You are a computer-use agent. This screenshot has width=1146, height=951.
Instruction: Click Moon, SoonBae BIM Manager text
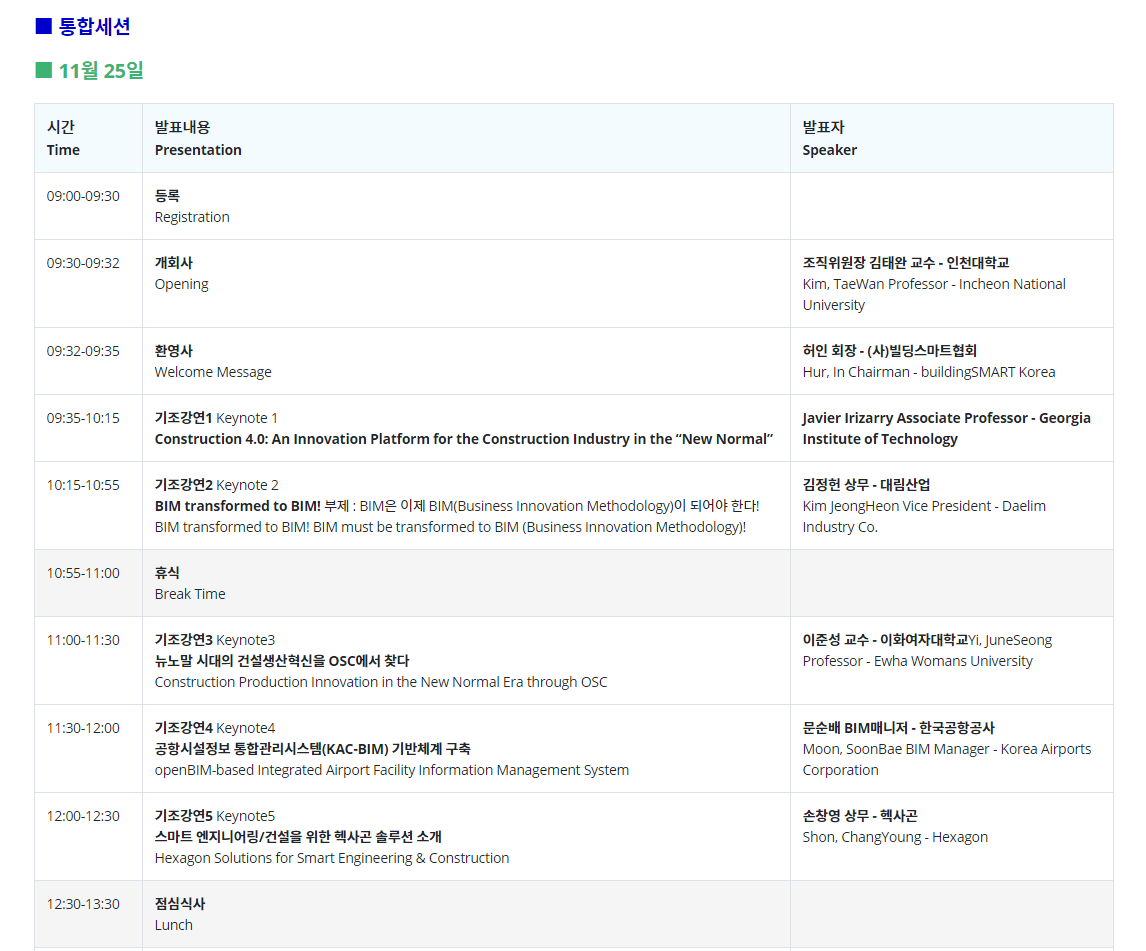tap(946, 759)
